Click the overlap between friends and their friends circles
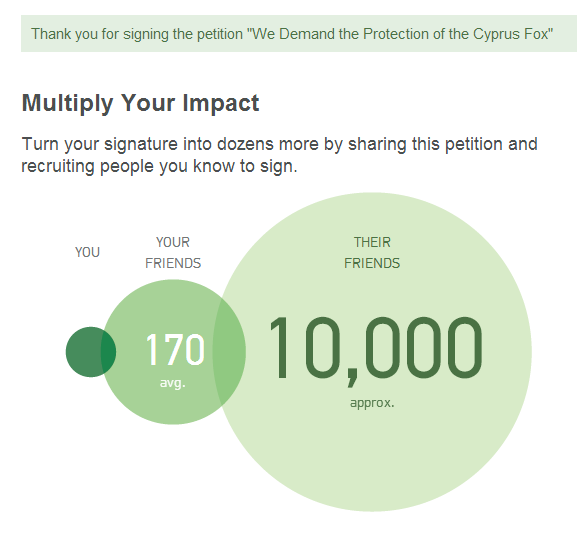 pos(229,352)
